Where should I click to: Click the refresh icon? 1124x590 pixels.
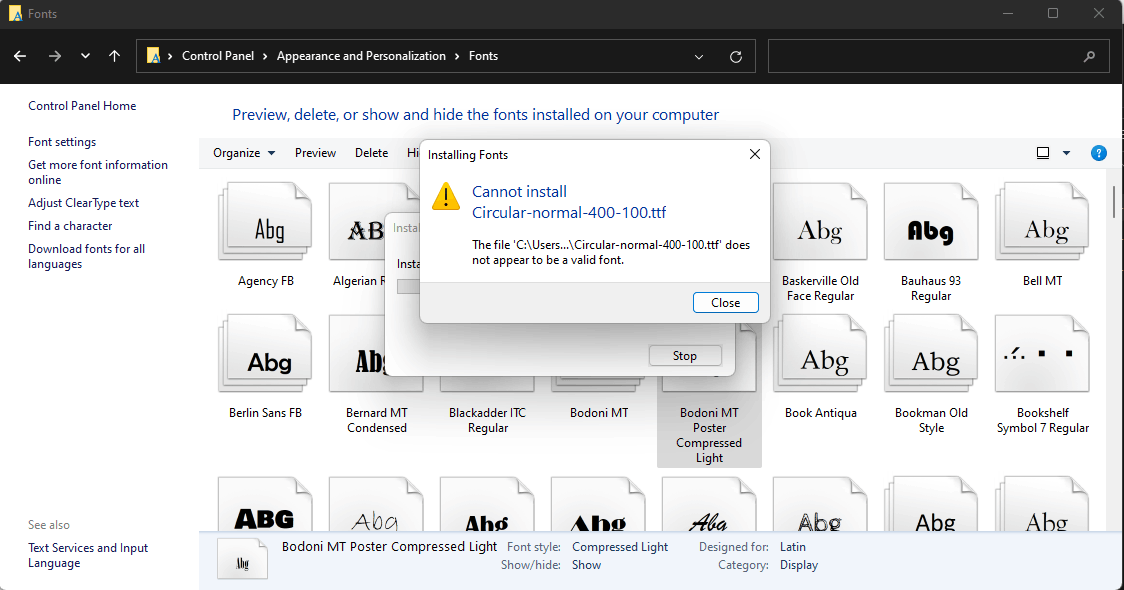click(x=735, y=56)
